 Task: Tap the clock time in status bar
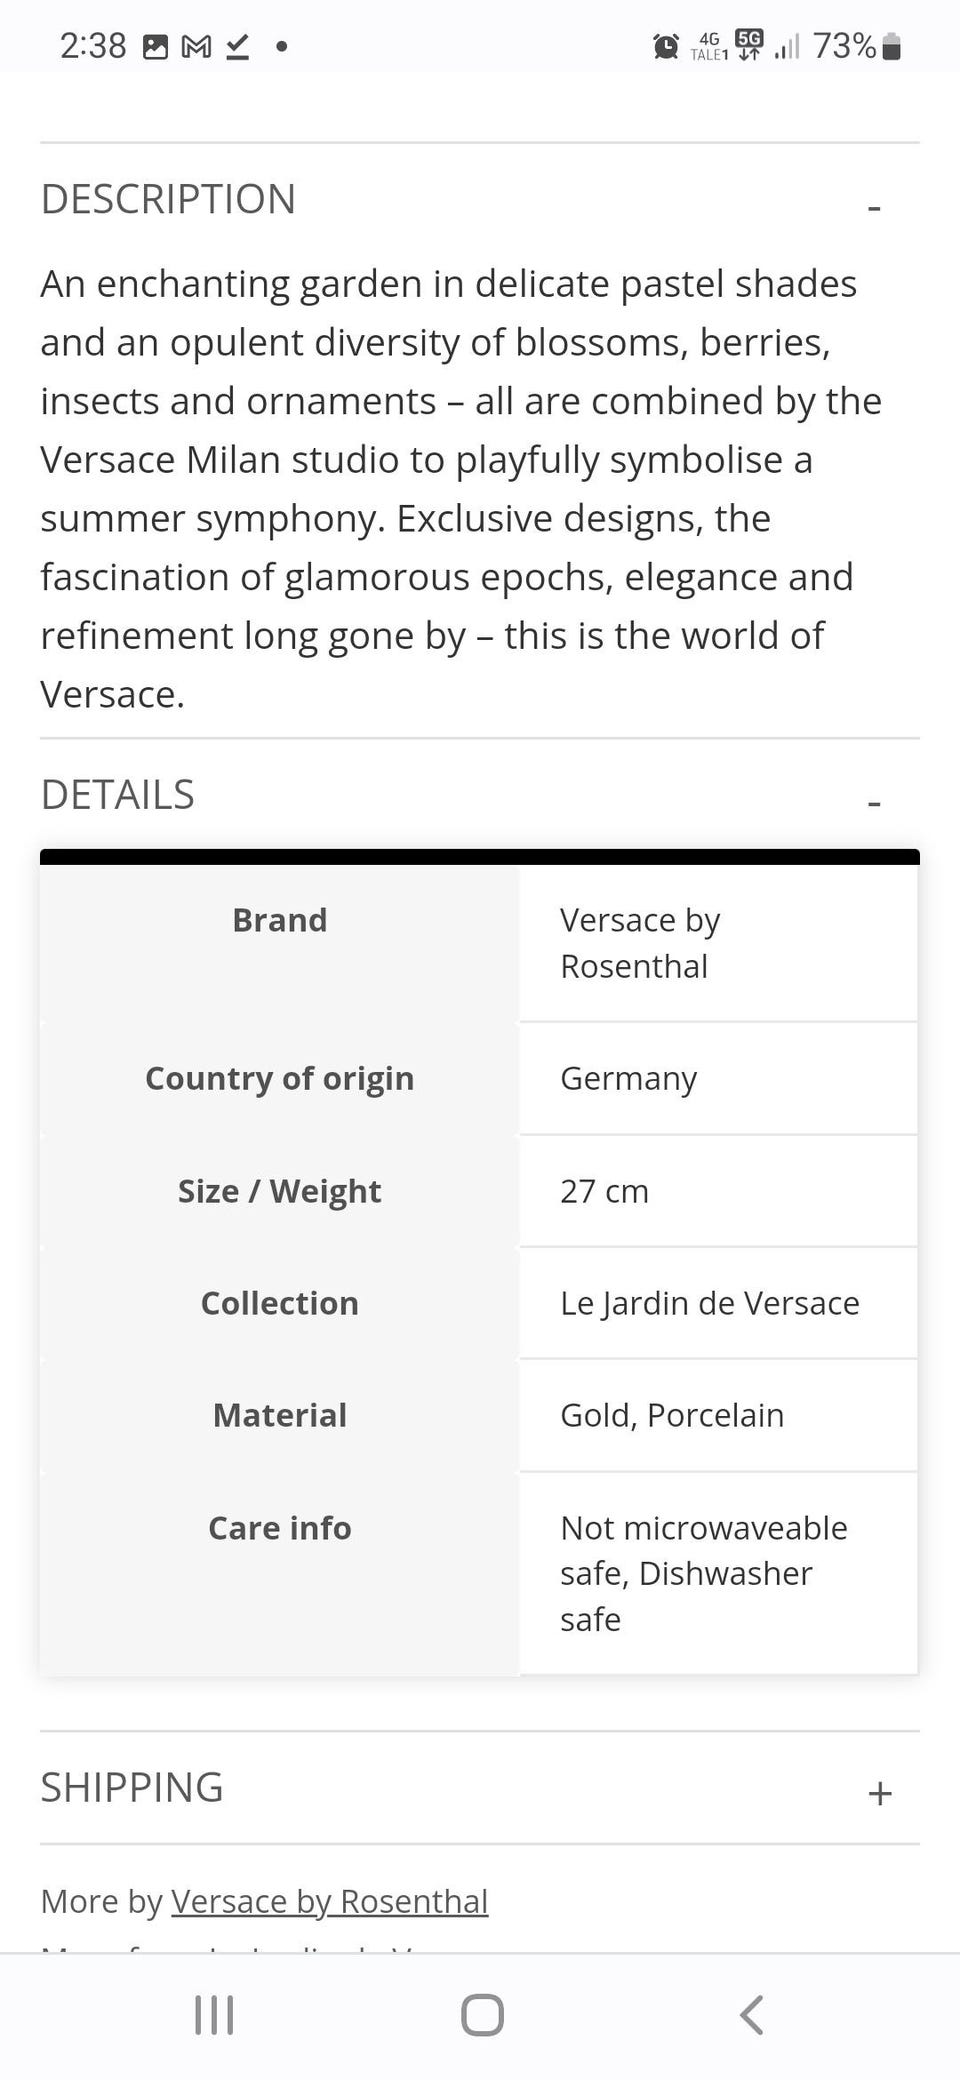93,46
